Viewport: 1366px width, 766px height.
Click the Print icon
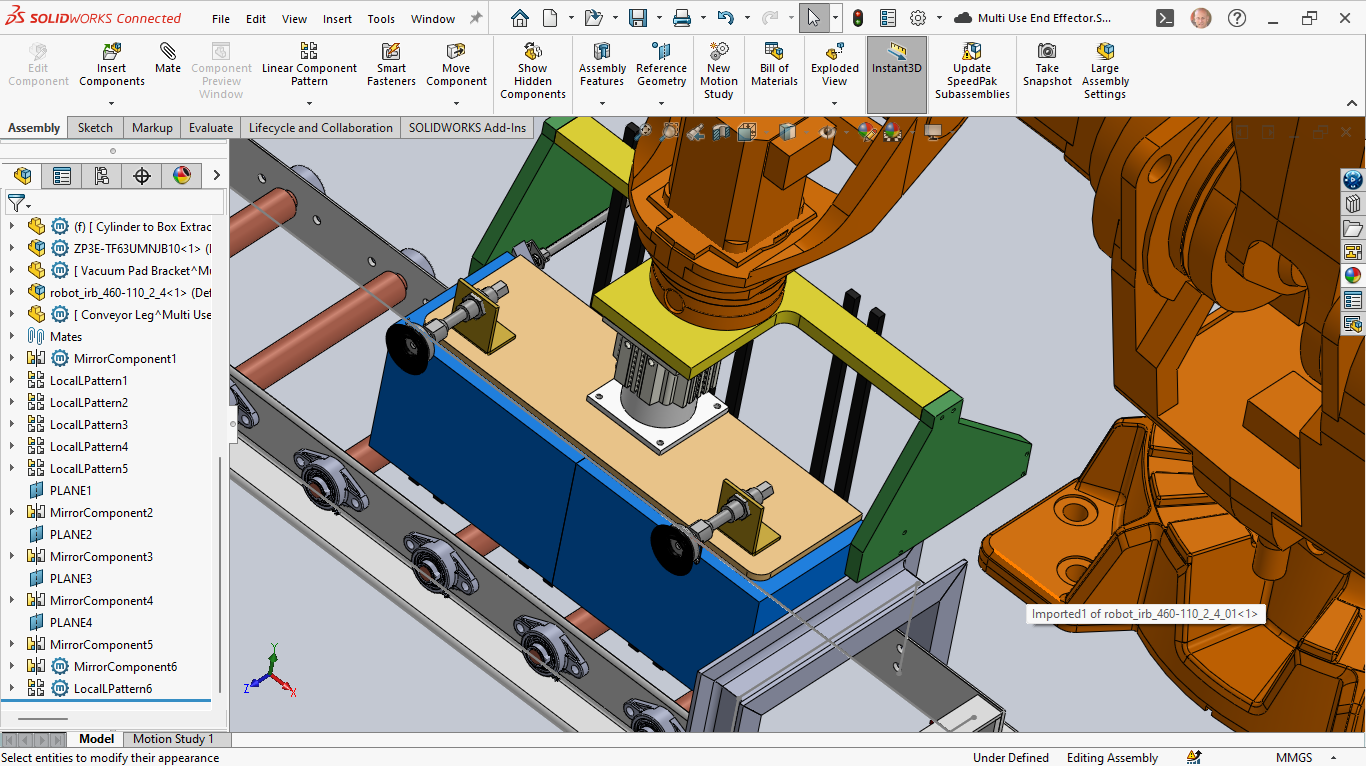coord(682,18)
